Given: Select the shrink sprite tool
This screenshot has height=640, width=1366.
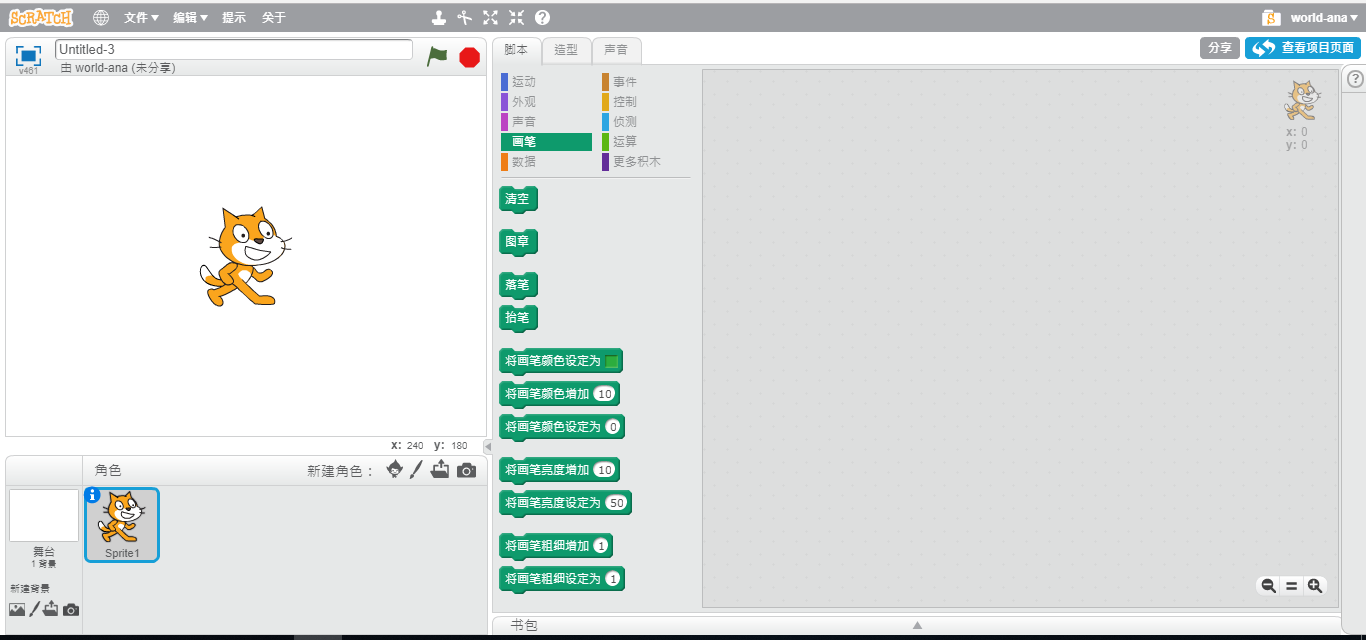Looking at the screenshot, I should (x=516, y=17).
